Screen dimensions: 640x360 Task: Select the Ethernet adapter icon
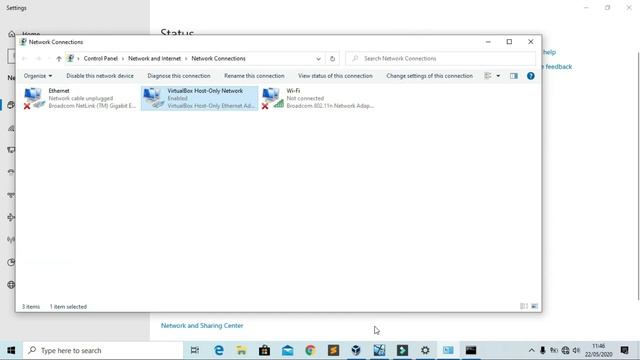(x=33, y=98)
